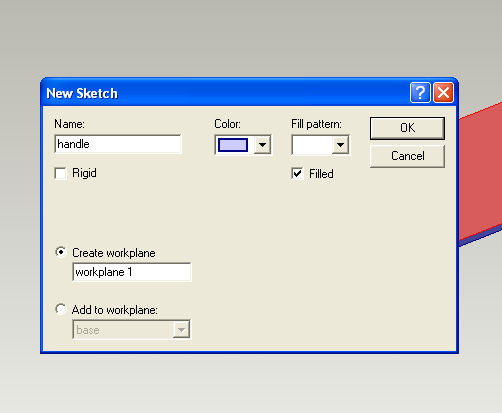502x413 pixels.
Task: Open the Color dropdown arrow
Action: 262,145
